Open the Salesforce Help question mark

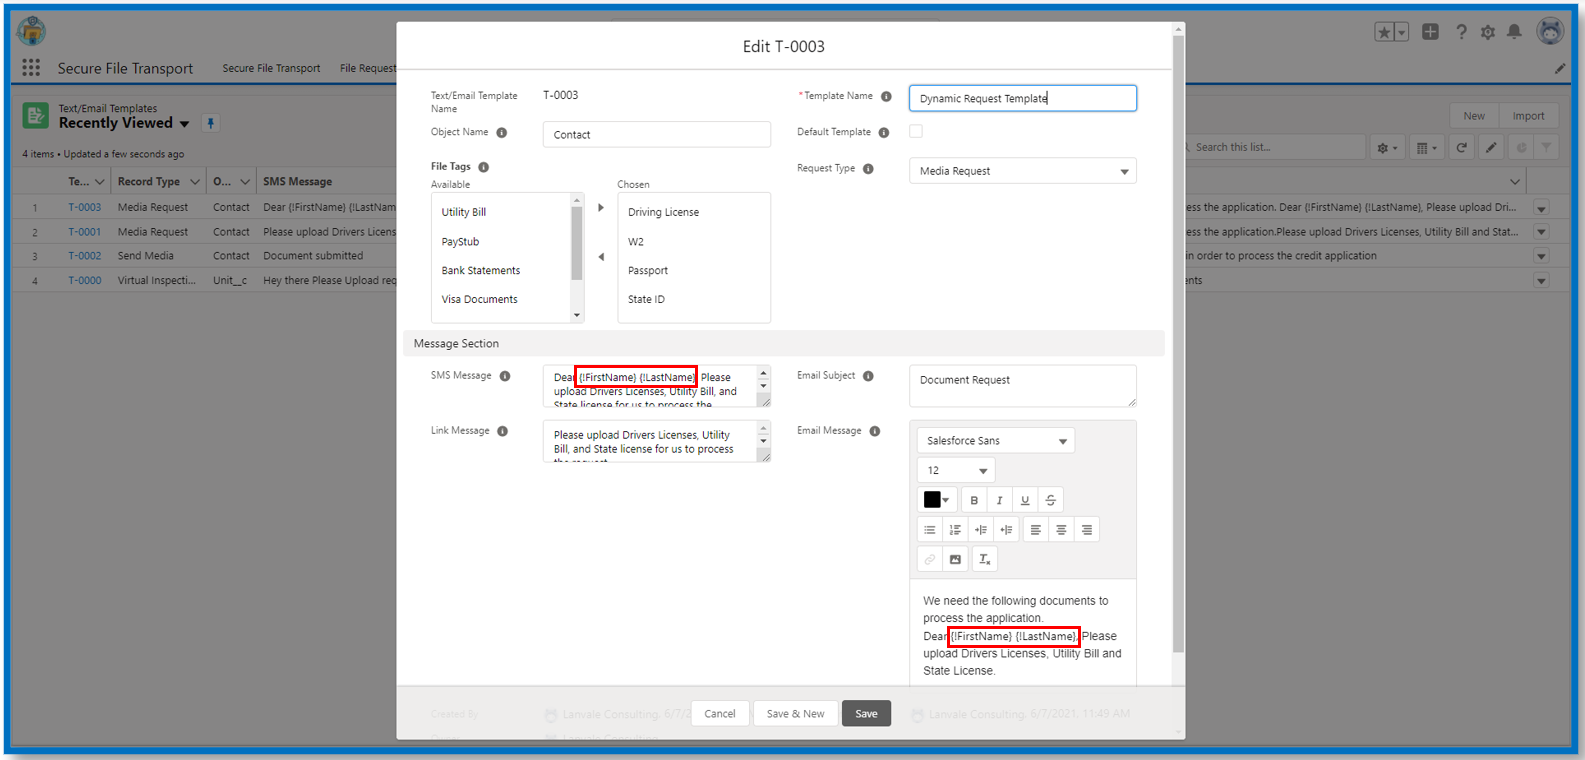[1461, 32]
